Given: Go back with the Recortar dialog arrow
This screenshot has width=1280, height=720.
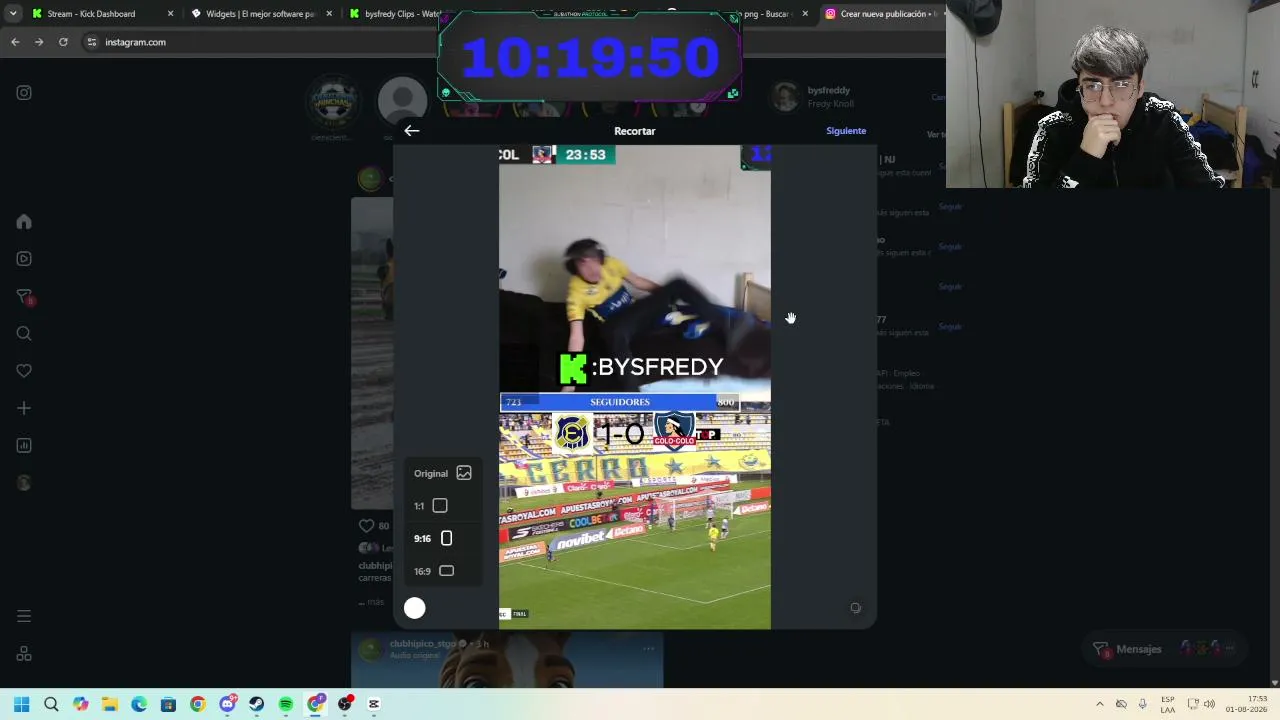Looking at the screenshot, I should tap(412, 131).
